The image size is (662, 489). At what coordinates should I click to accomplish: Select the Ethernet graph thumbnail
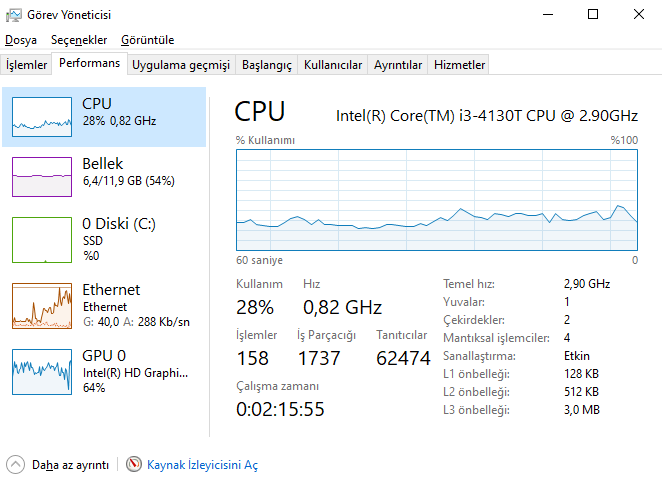tap(41, 306)
